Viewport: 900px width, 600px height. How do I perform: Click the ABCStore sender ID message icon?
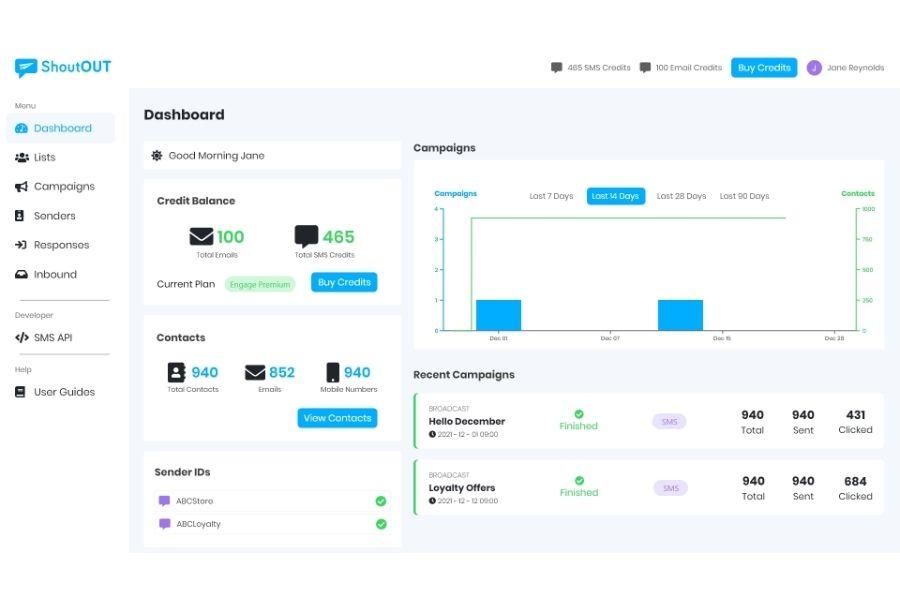point(164,501)
